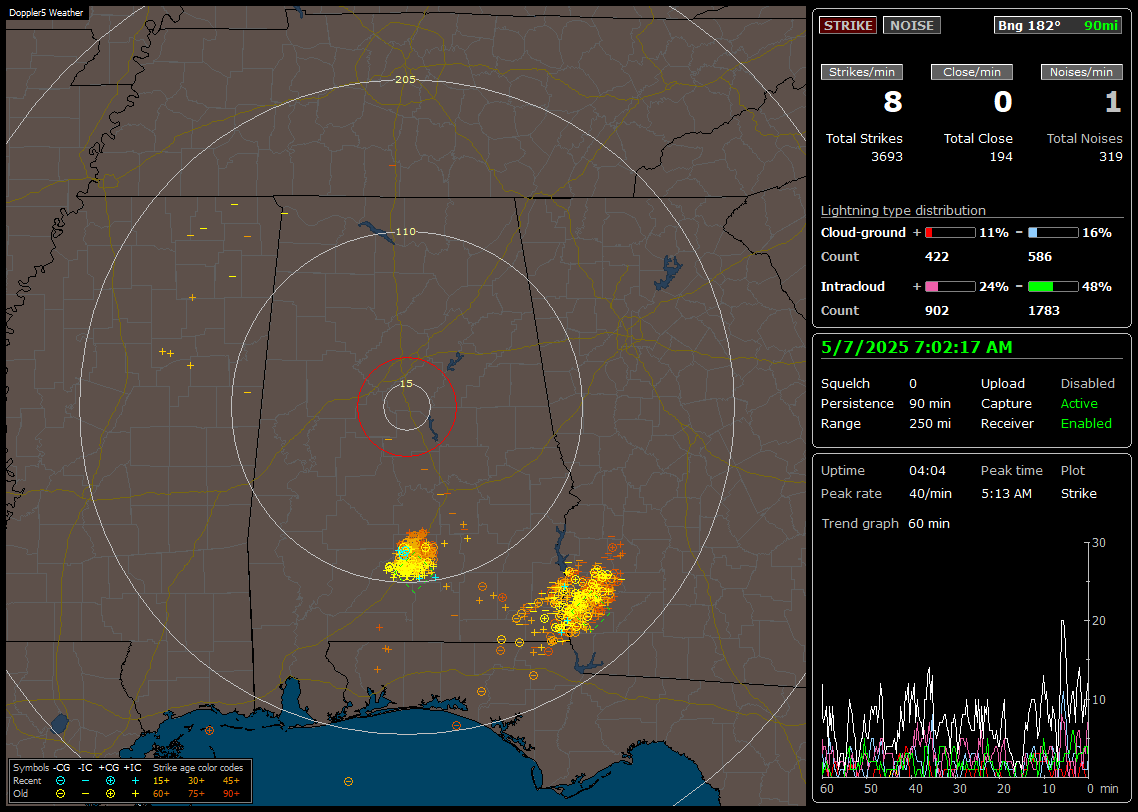Image resolution: width=1138 pixels, height=812 pixels.
Task: Click the Uptime value 04:04
Action: click(x=928, y=471)
